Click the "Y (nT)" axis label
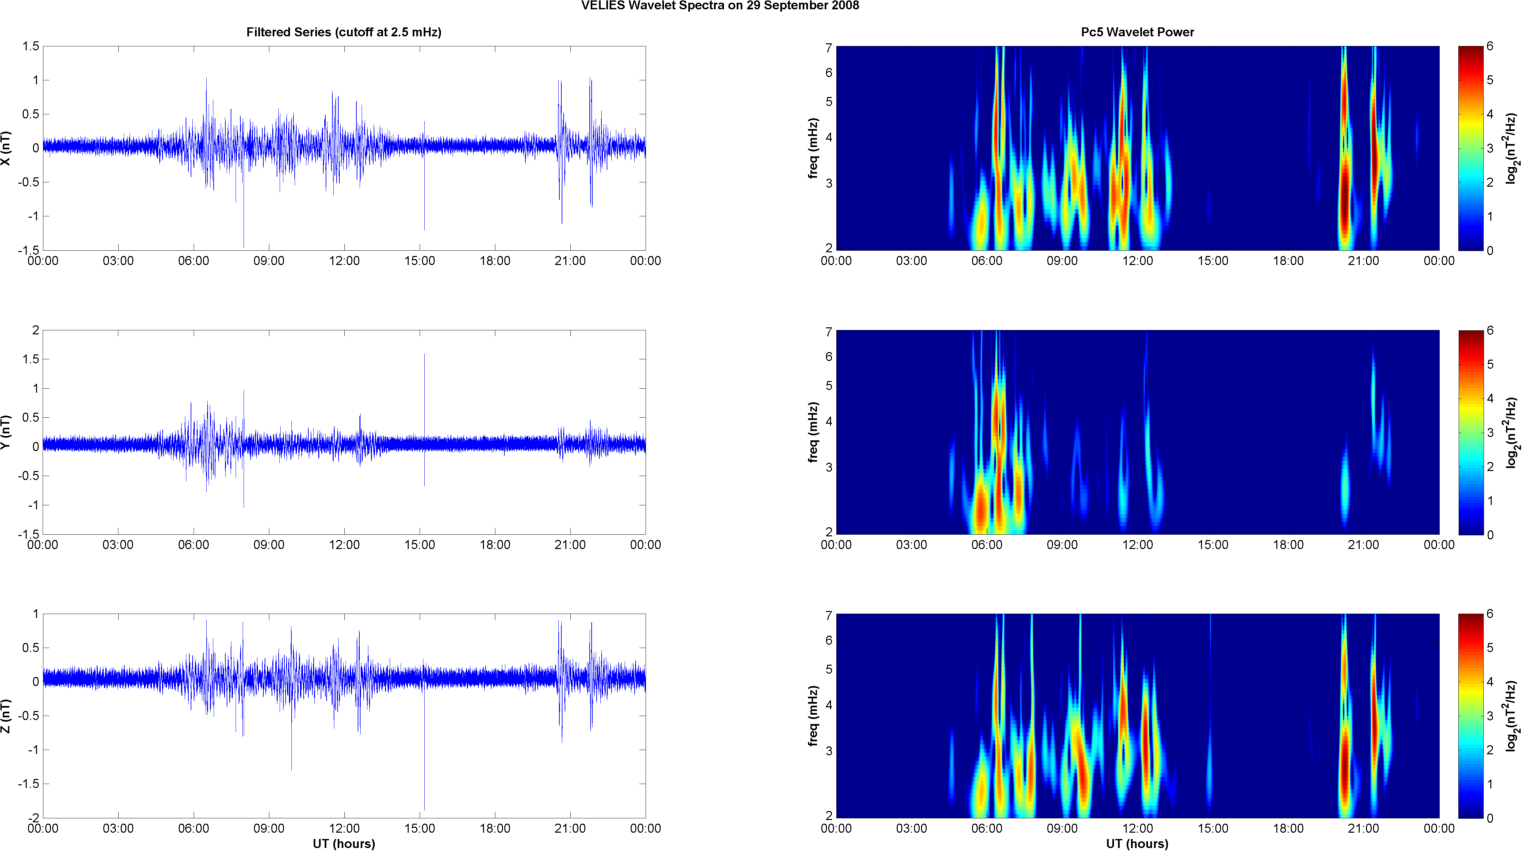 tap(6, 432)
